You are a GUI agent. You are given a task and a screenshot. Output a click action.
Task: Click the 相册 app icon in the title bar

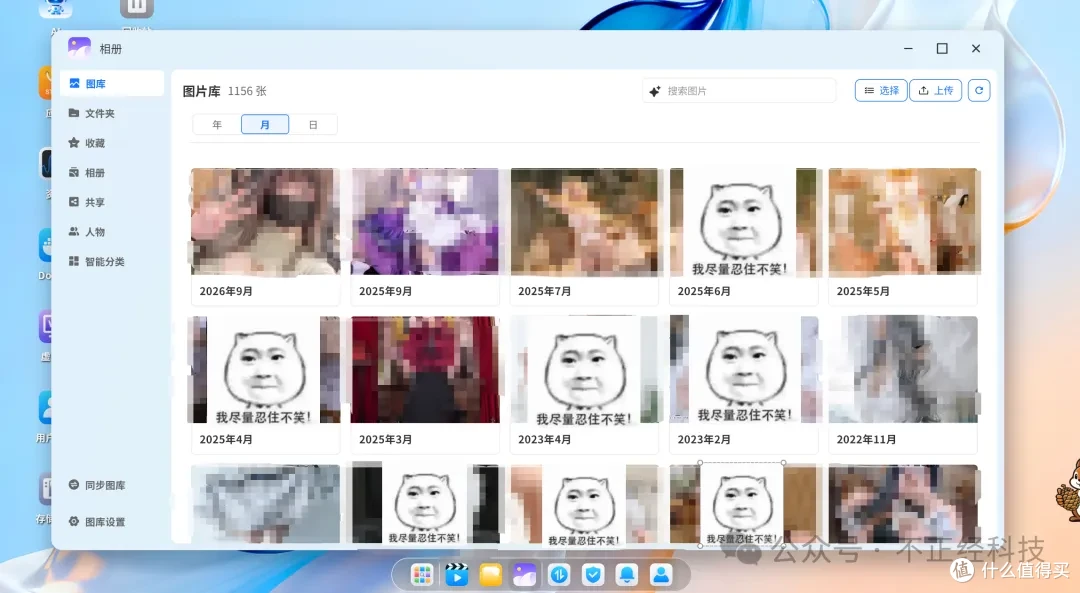click(79, 48)
